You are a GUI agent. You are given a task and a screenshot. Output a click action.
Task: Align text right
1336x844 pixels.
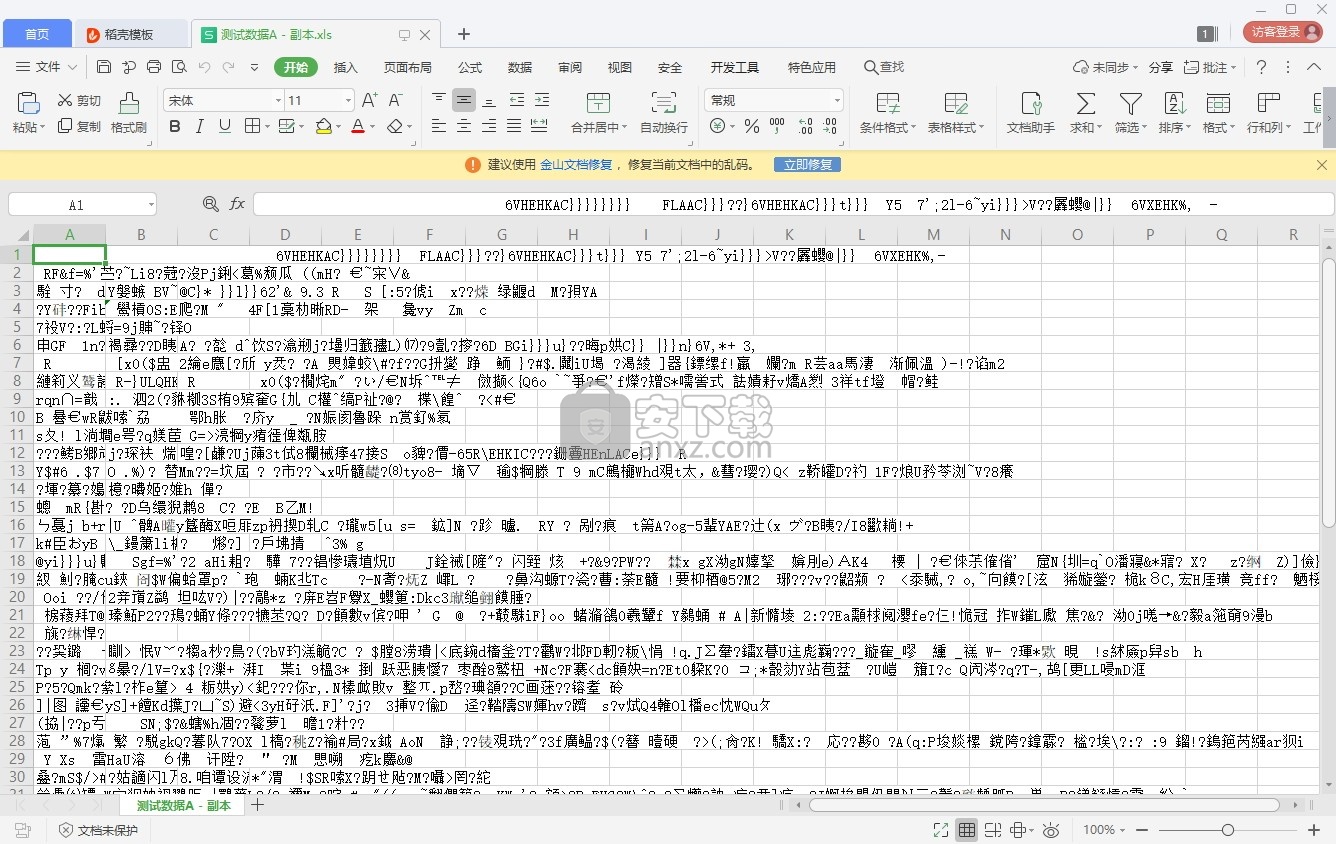(488, 127)
